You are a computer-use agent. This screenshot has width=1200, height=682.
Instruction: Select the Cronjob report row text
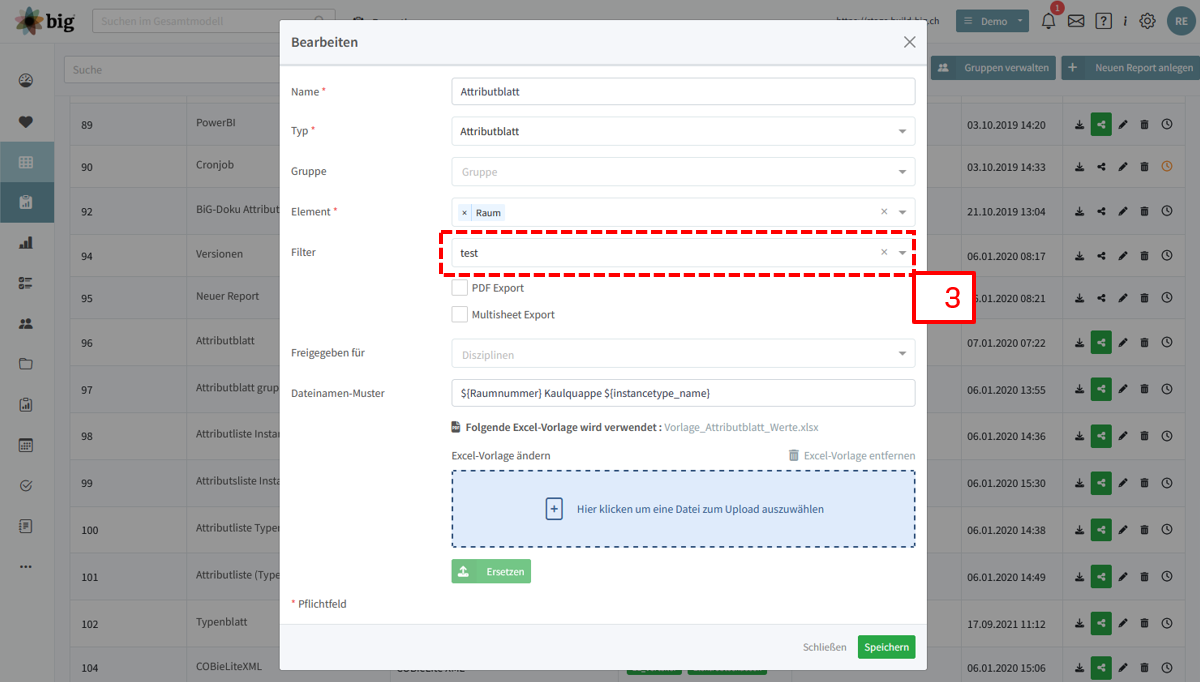point(217,167)
